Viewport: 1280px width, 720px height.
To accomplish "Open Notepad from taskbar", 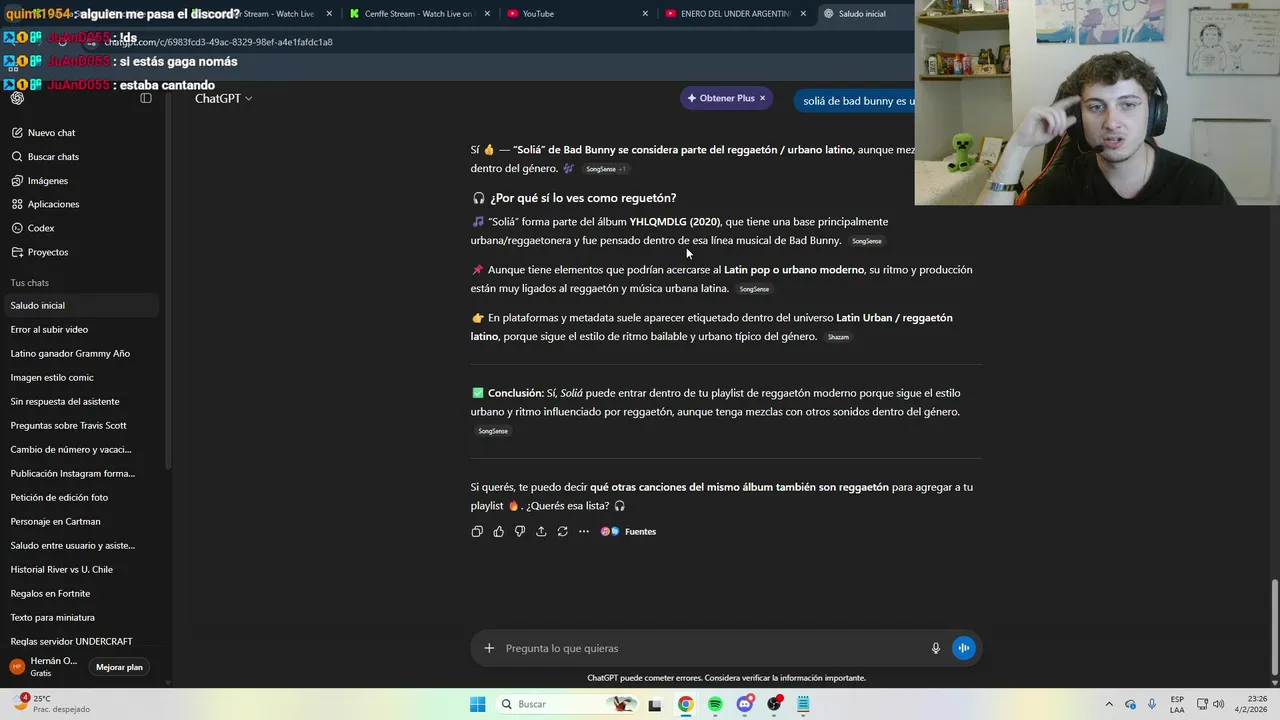I will coord(803,704).
